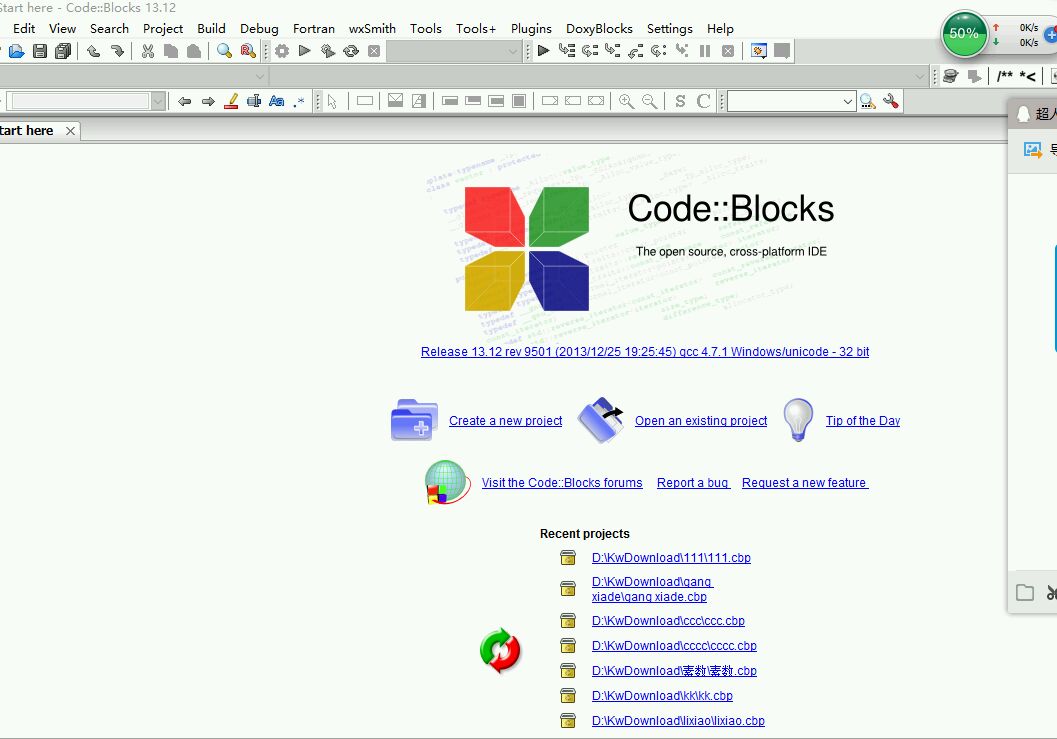Viewport: 1057px width, 739px height.
Task: Click the highlight marker pen icon
Action: 231,101
